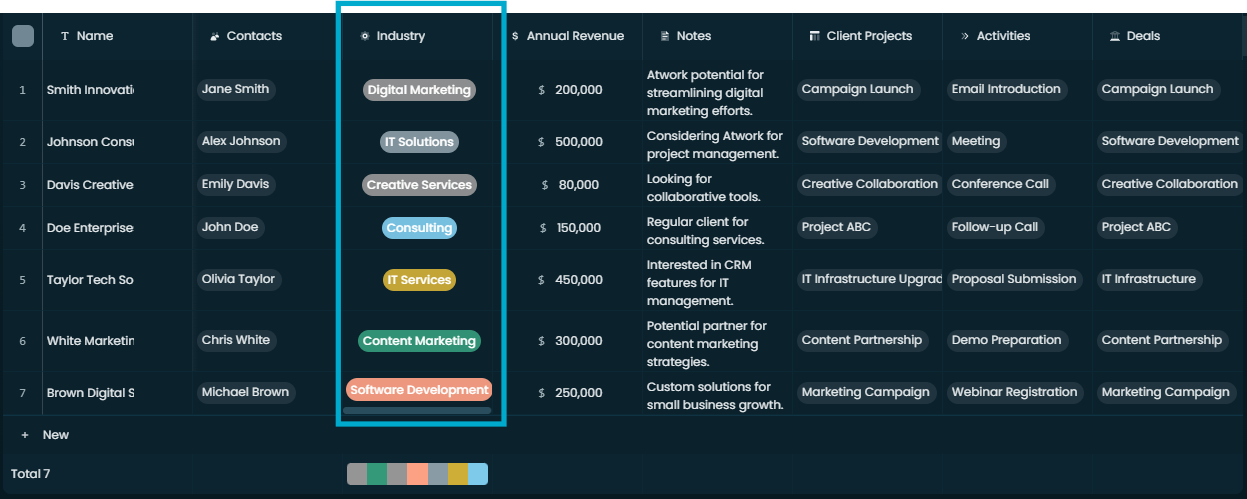Open Olivia Taylor contact chip
The height and width of the screenshot is (499, 1247).
(x=238, y=279)
